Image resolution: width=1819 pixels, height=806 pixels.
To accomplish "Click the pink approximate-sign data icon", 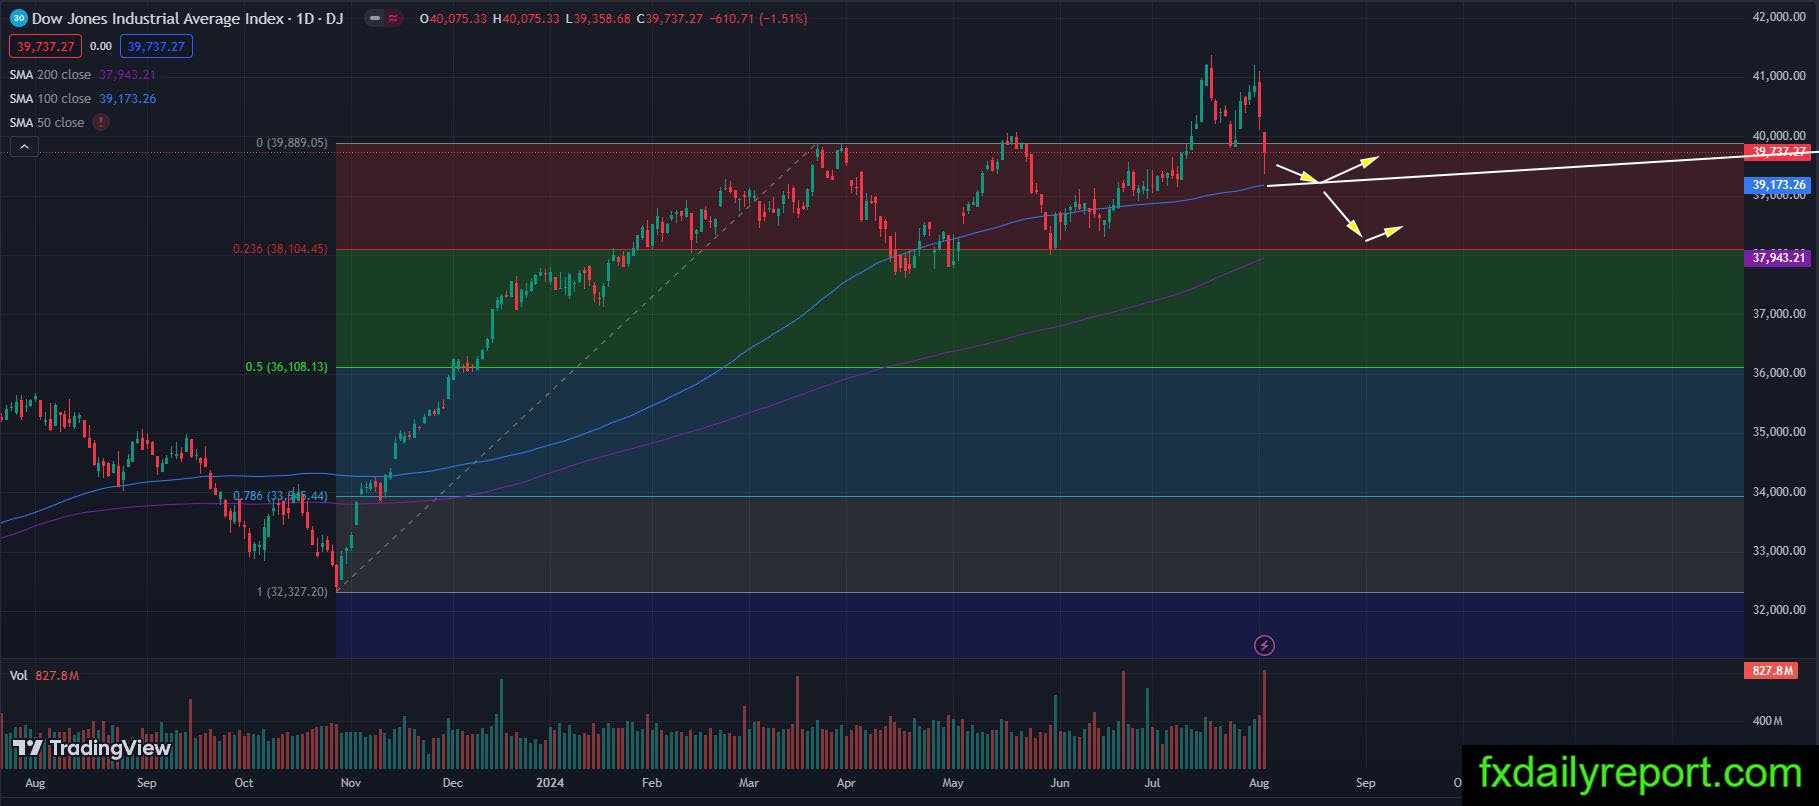I will click(x=393, y=18).
